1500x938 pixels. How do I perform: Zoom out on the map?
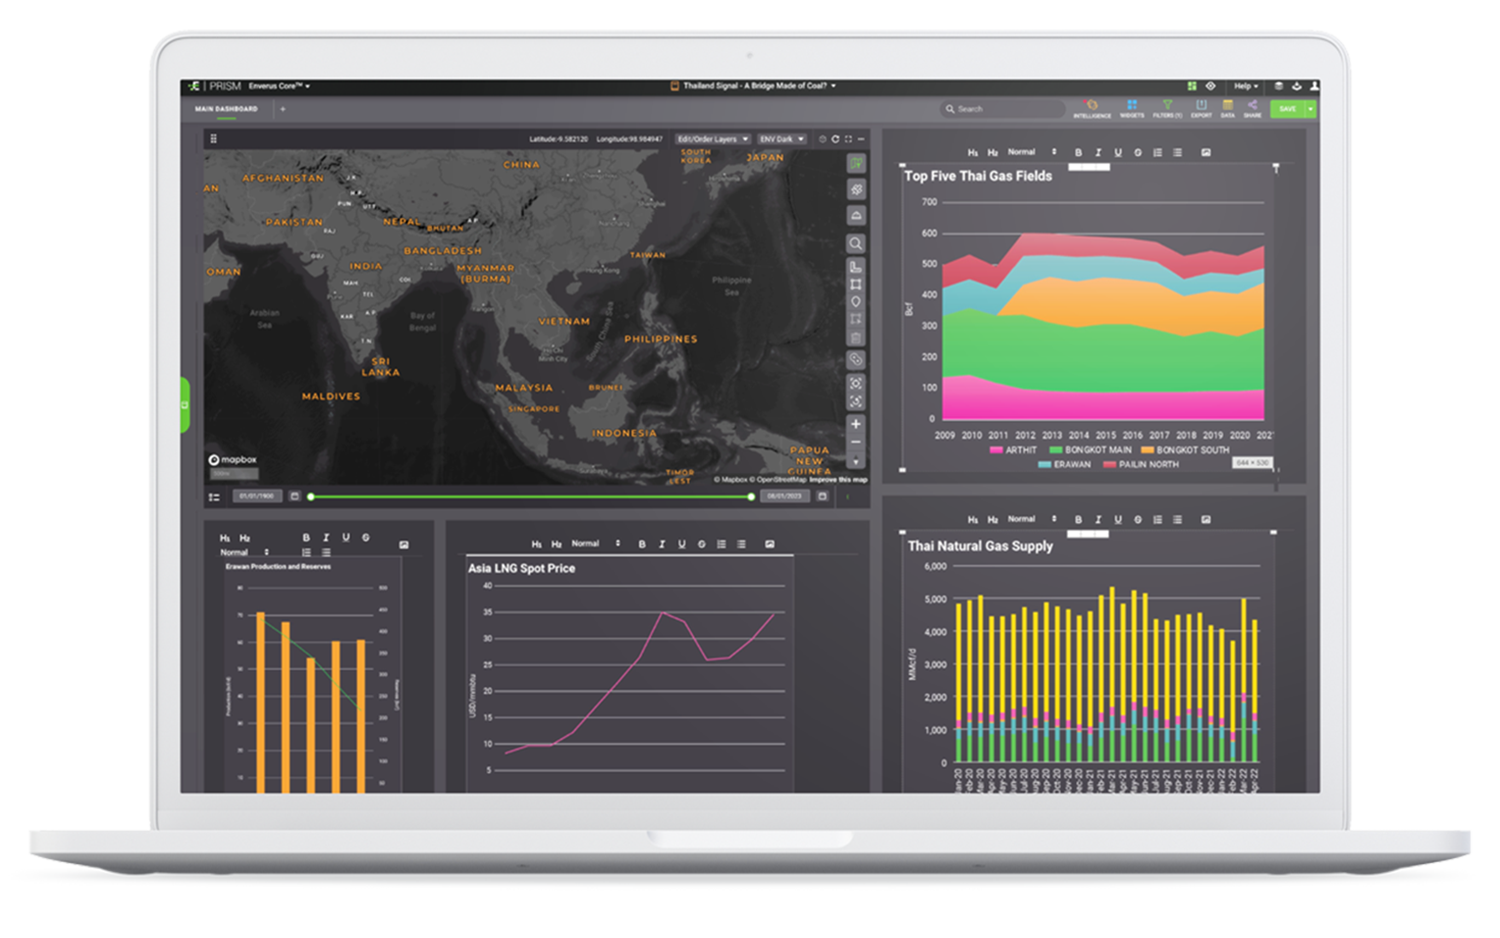[855, 443]
